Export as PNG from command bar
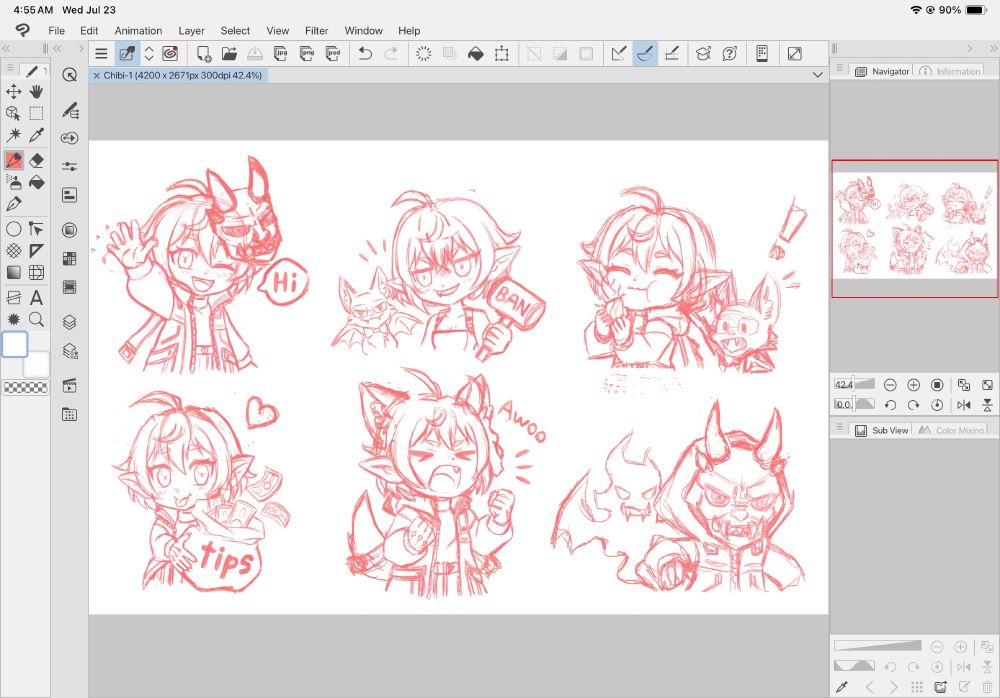This screenshot has height=698, width=1000. pos(307,54)
